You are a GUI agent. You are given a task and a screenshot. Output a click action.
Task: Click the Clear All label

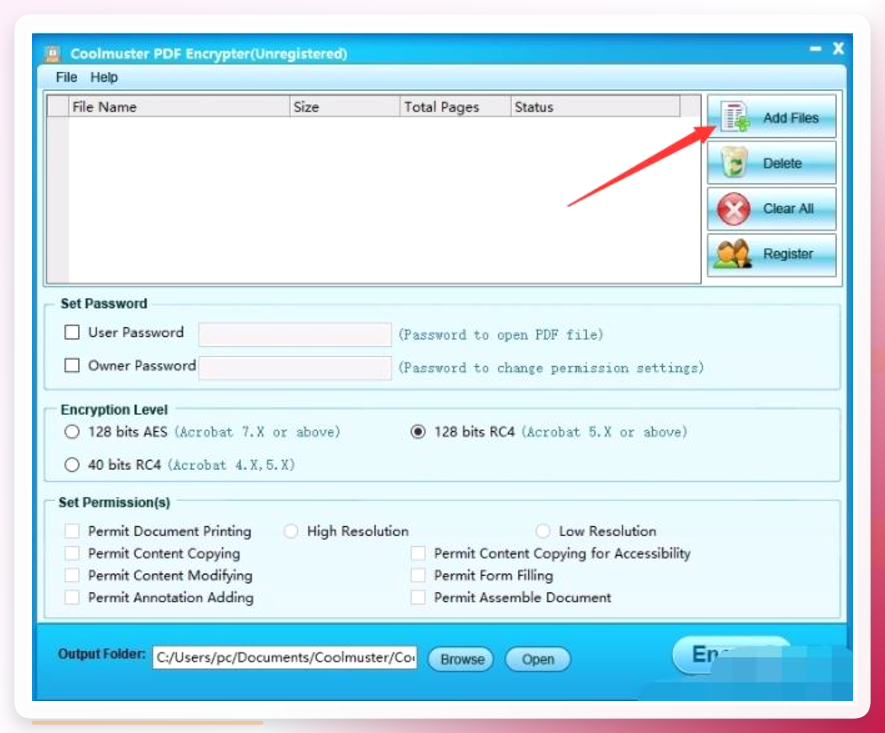click(x=788, y=208)
